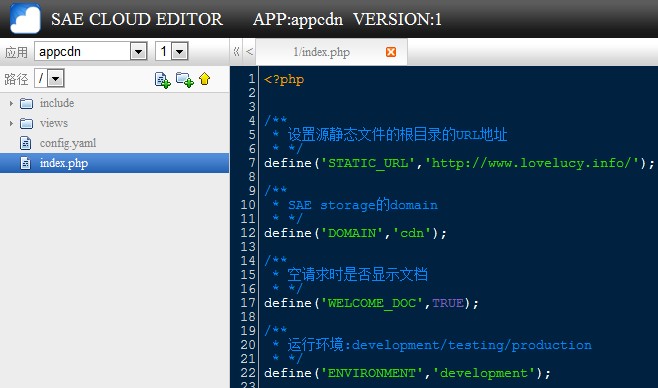Click the index.php file icon

[26, 163]
